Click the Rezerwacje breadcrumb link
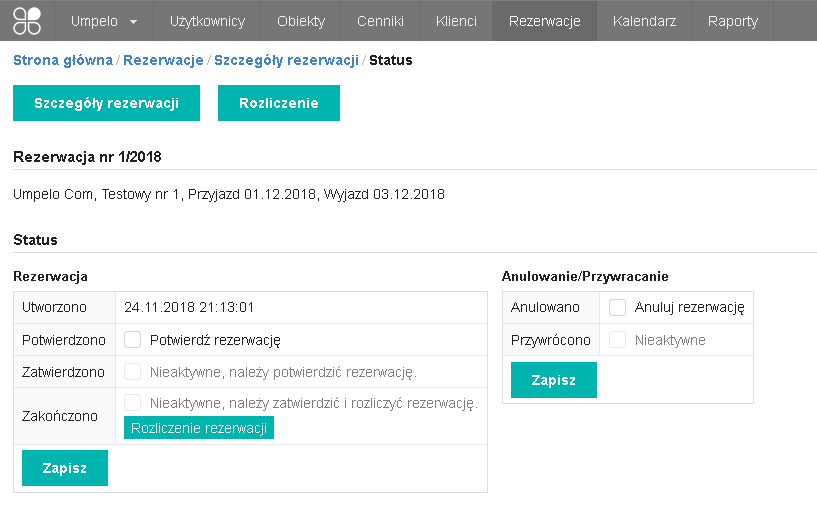The height and width of the screenshot is (524, 817). [163, 60]
